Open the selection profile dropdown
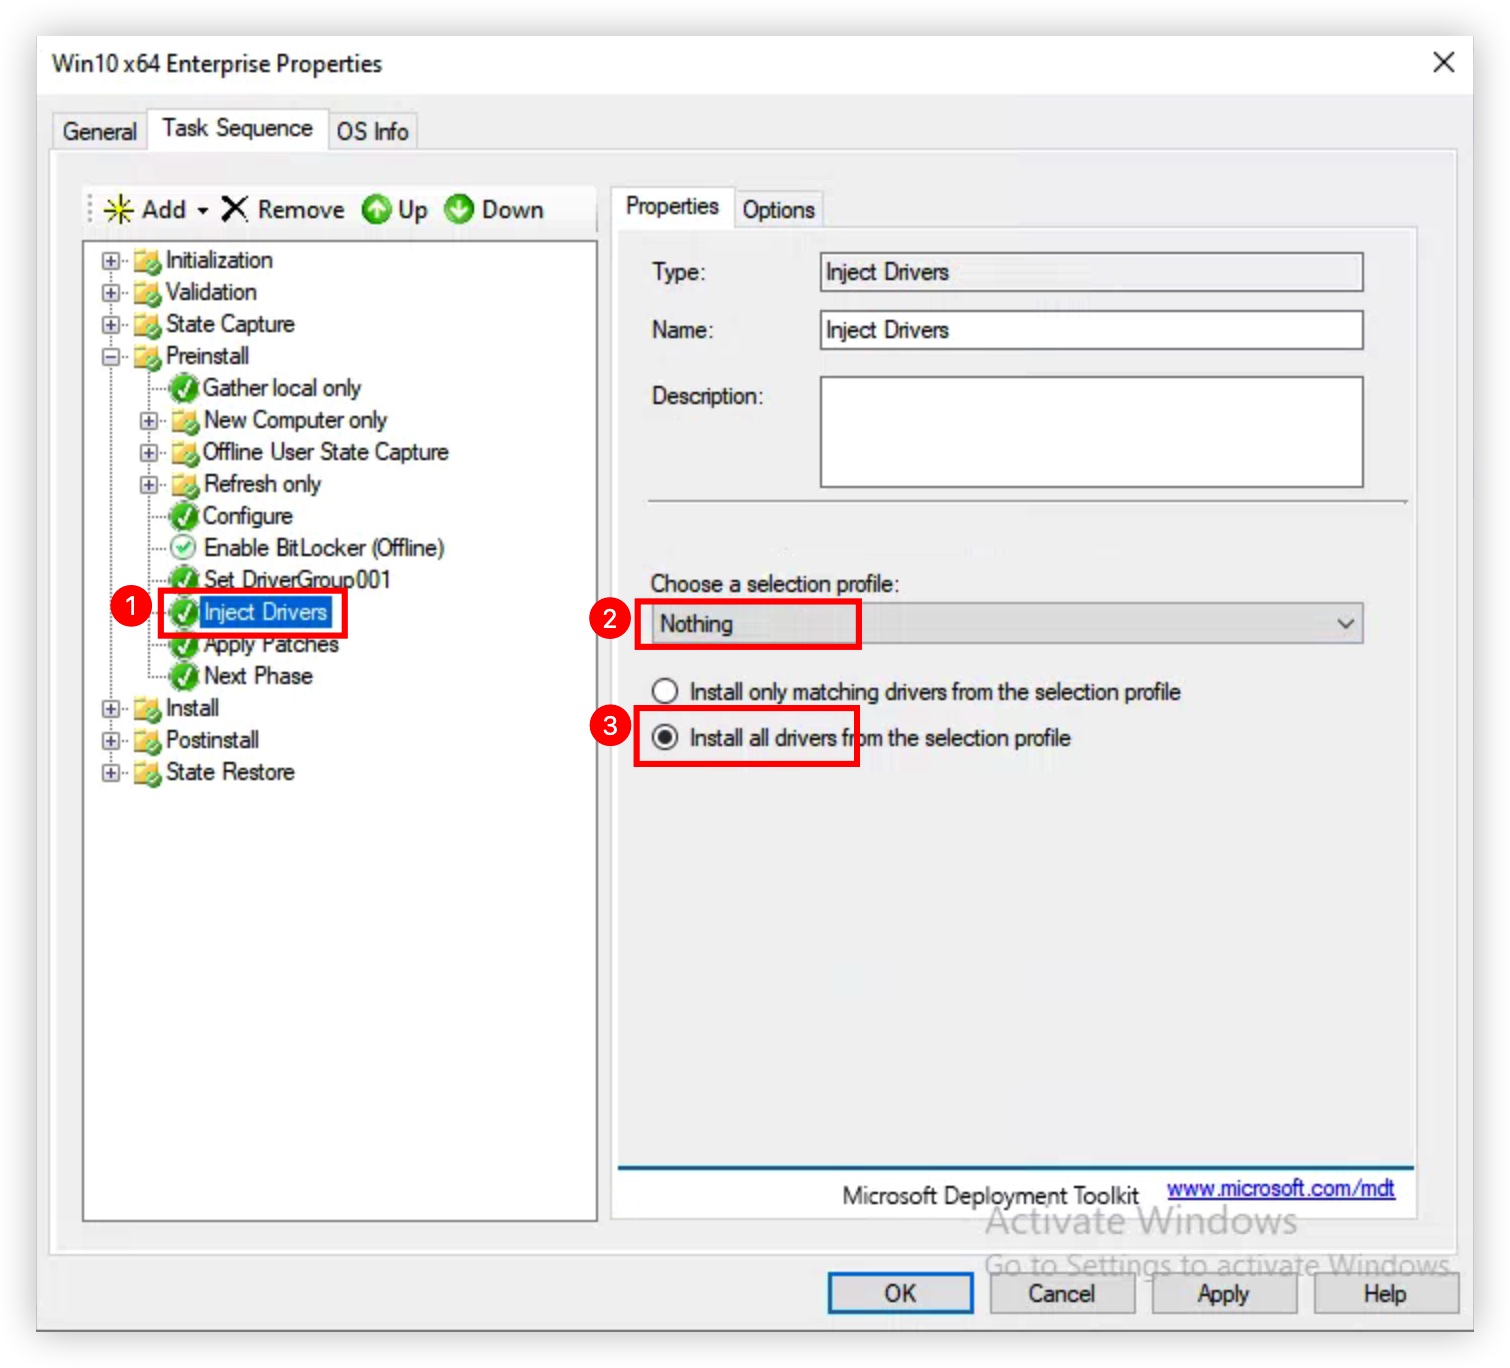 click(x=1345, y=624)
